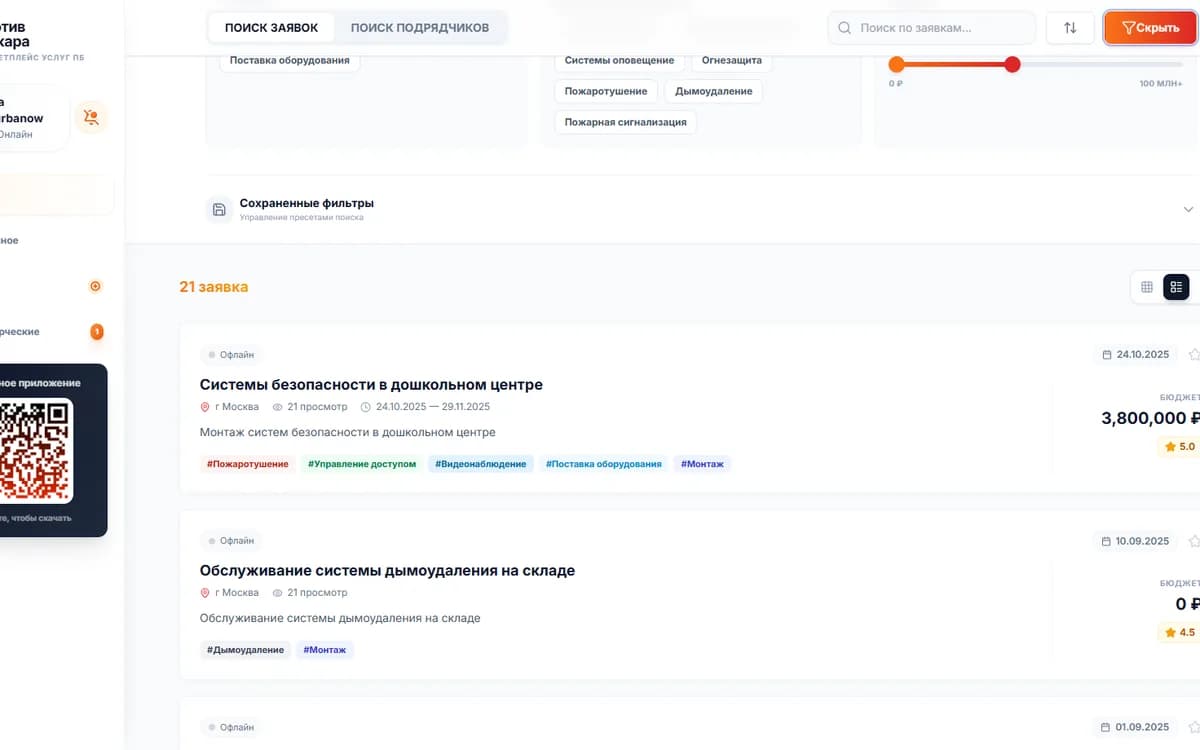
Task: Click #Монтаж tag on the preschool security request
Action: pos(703,464)
